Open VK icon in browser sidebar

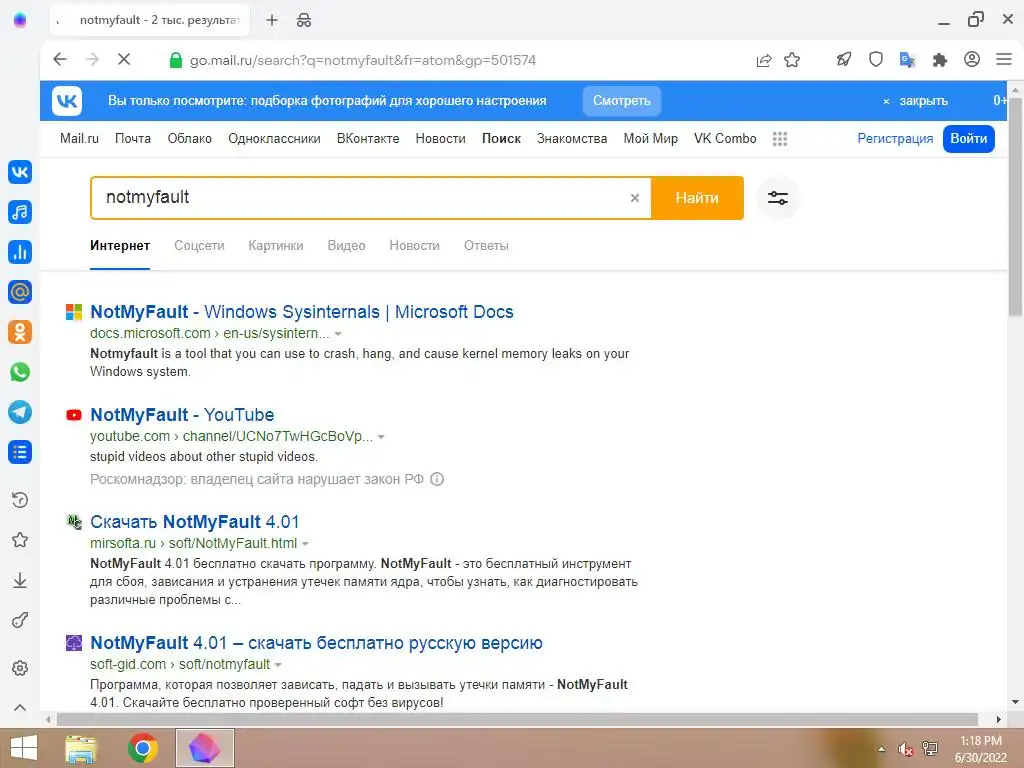coord(20,172)
